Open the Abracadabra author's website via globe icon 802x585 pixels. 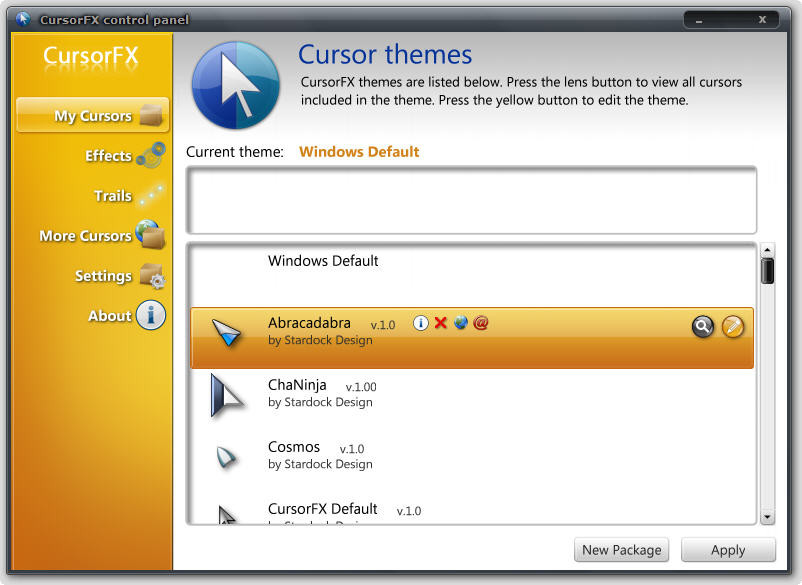[461, 323]
